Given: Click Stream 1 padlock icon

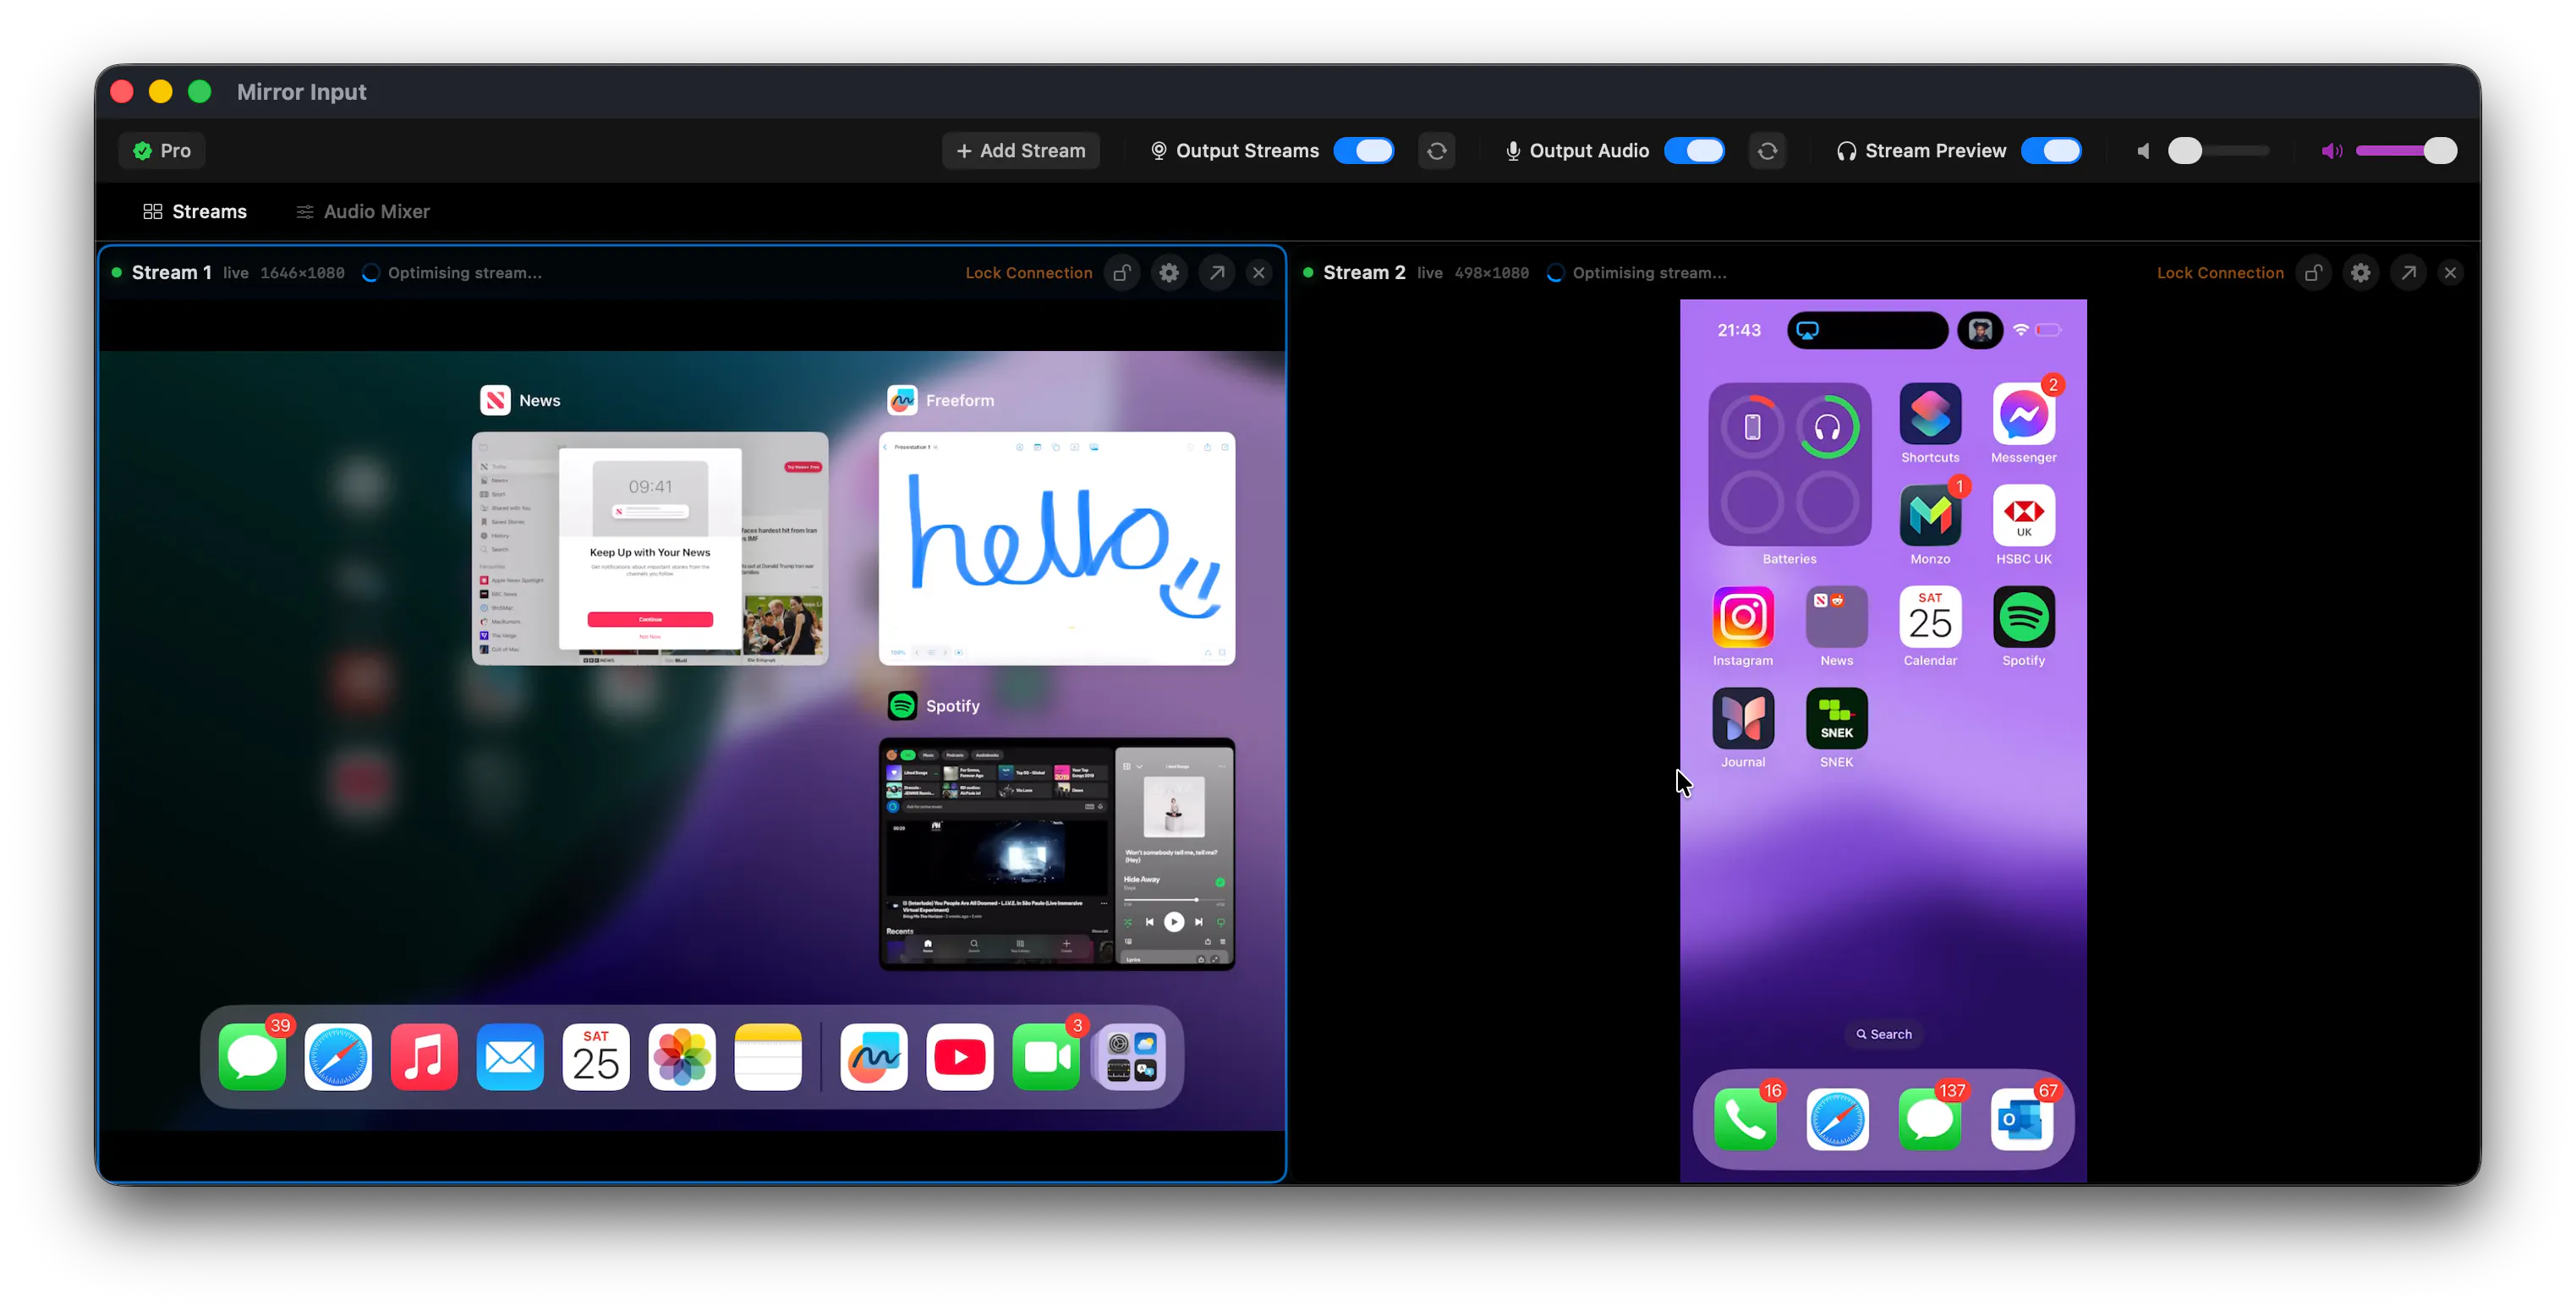Looking at the screenshot, I should point(1122,273).
